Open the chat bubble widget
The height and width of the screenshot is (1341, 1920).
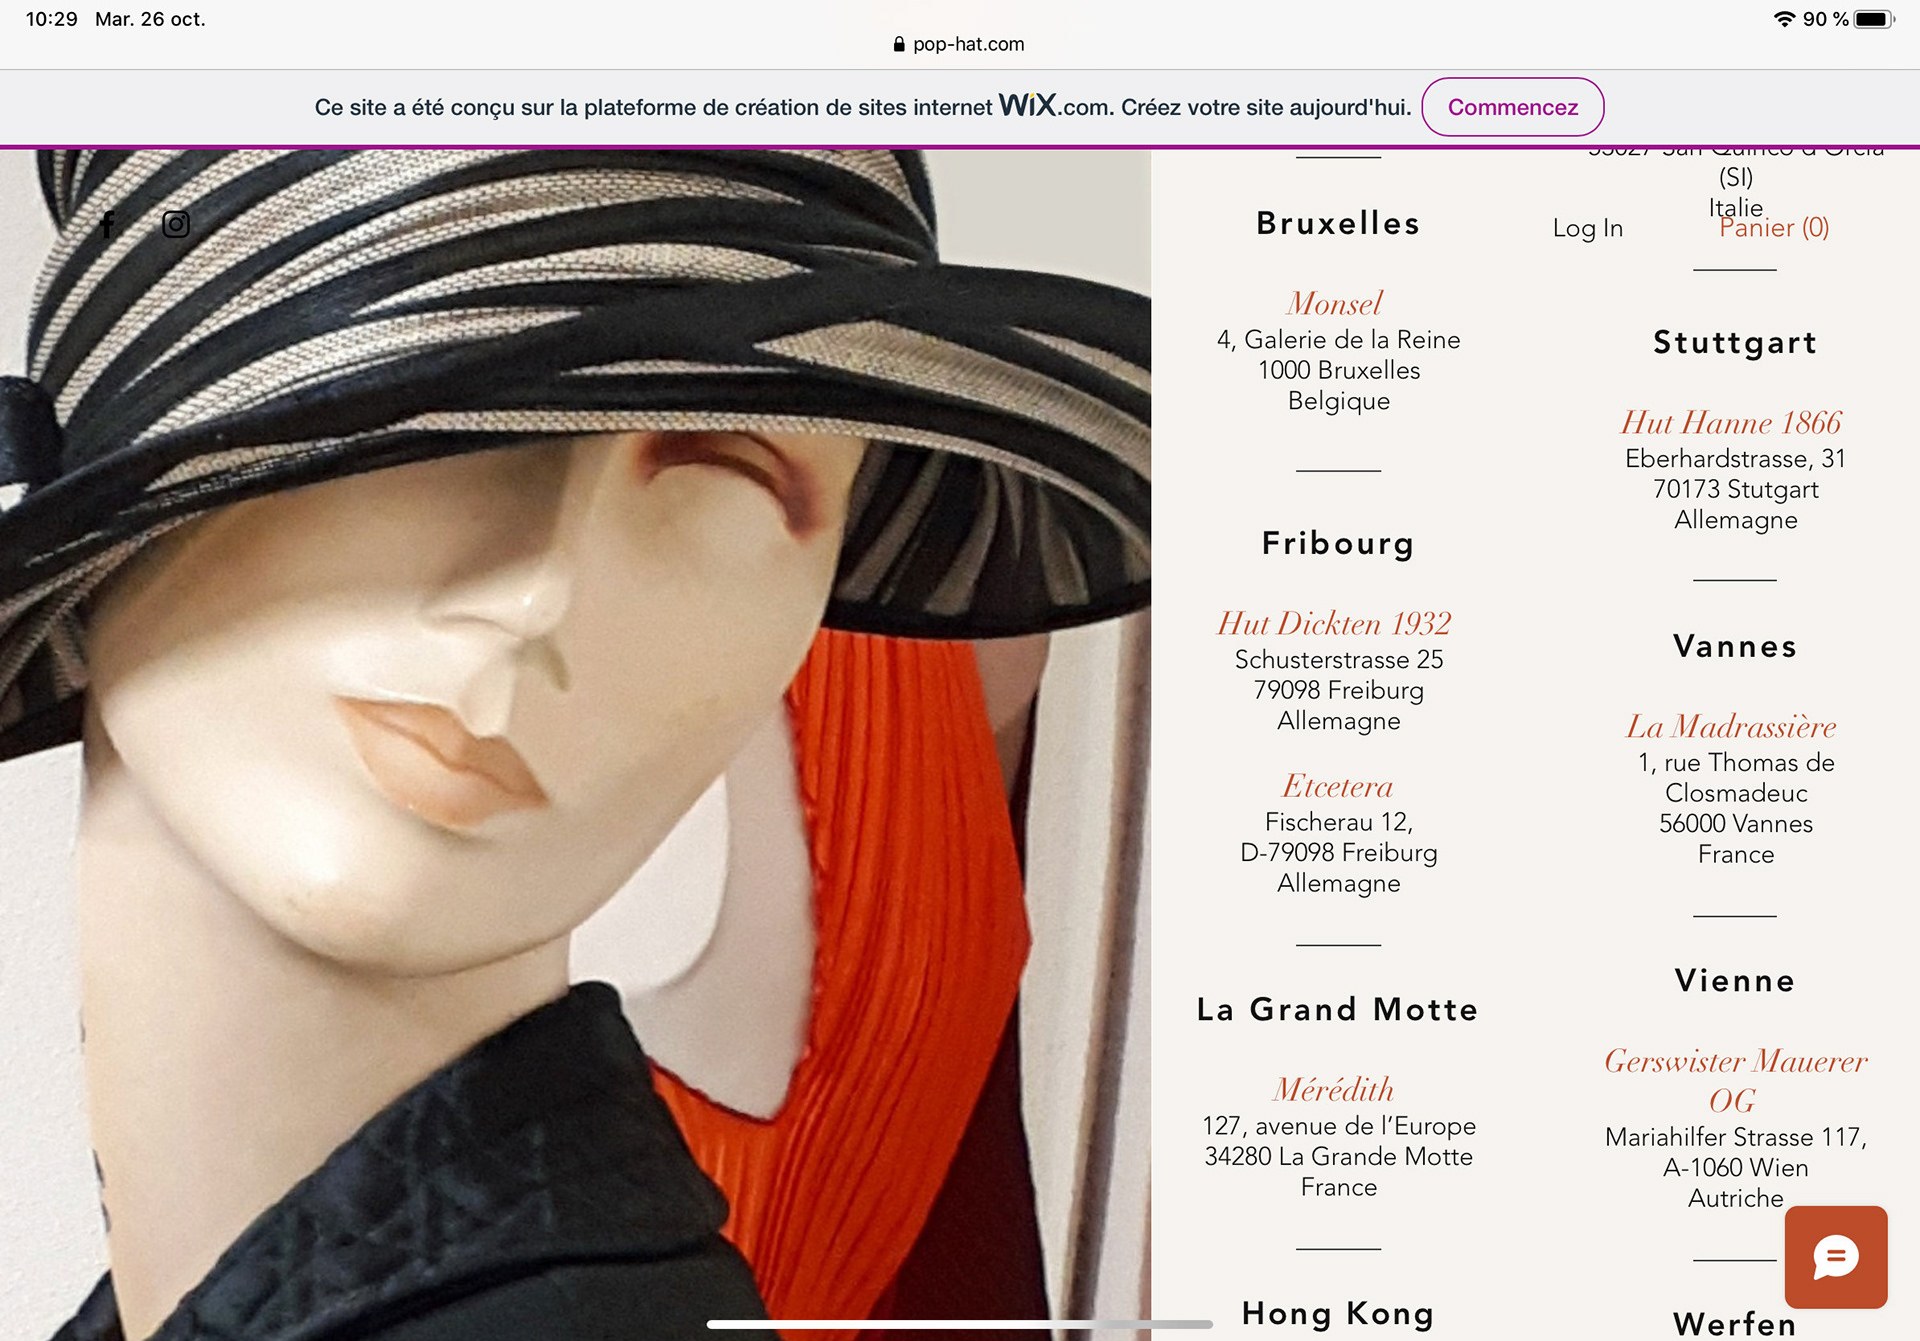1835,1257
